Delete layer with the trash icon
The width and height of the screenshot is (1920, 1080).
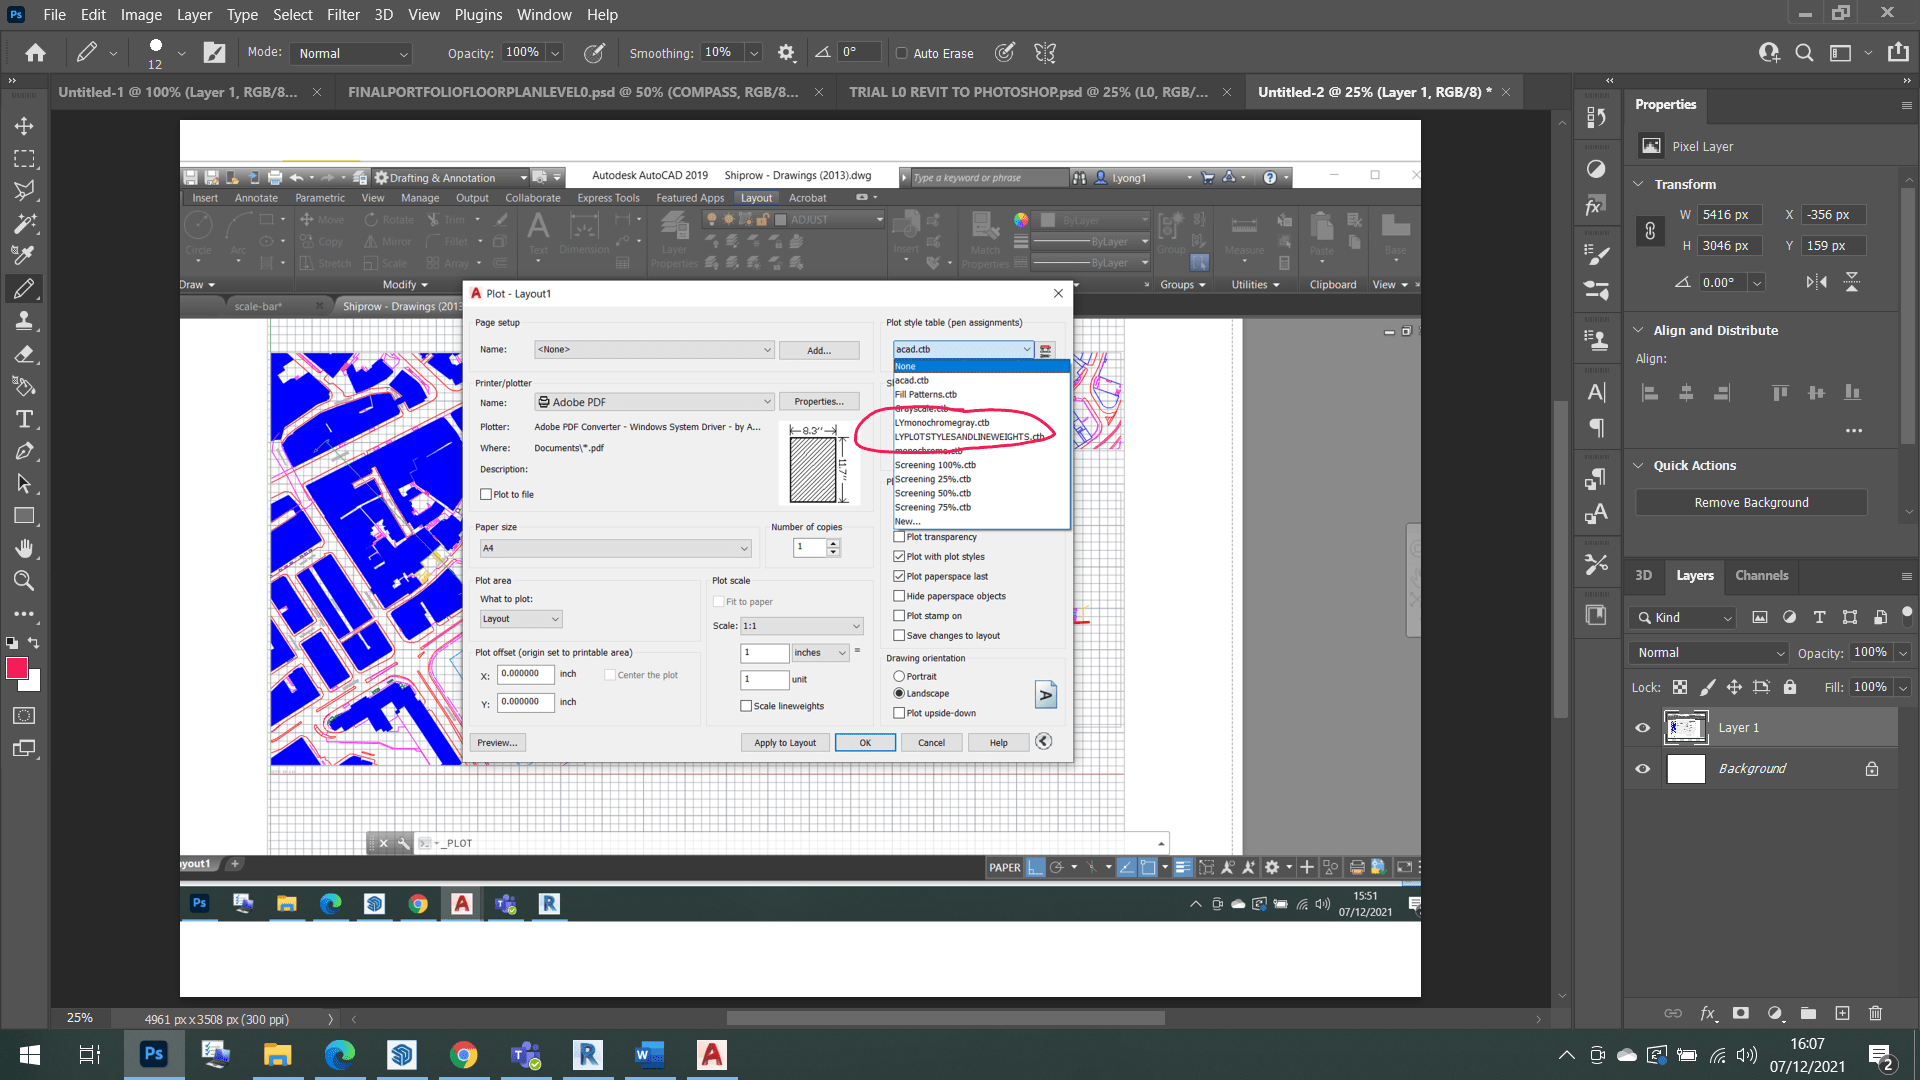pos(1875,1013)
